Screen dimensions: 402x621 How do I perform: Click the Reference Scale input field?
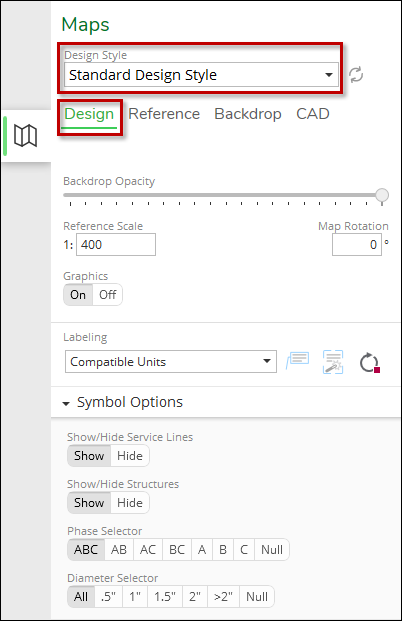tap(116, 245)
